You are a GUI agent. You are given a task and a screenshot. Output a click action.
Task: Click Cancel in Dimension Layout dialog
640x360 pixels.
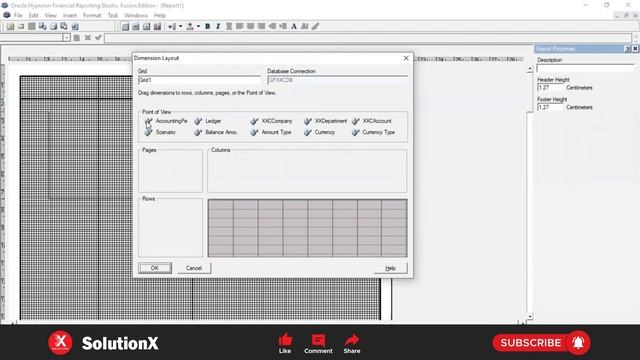point(194,268)
